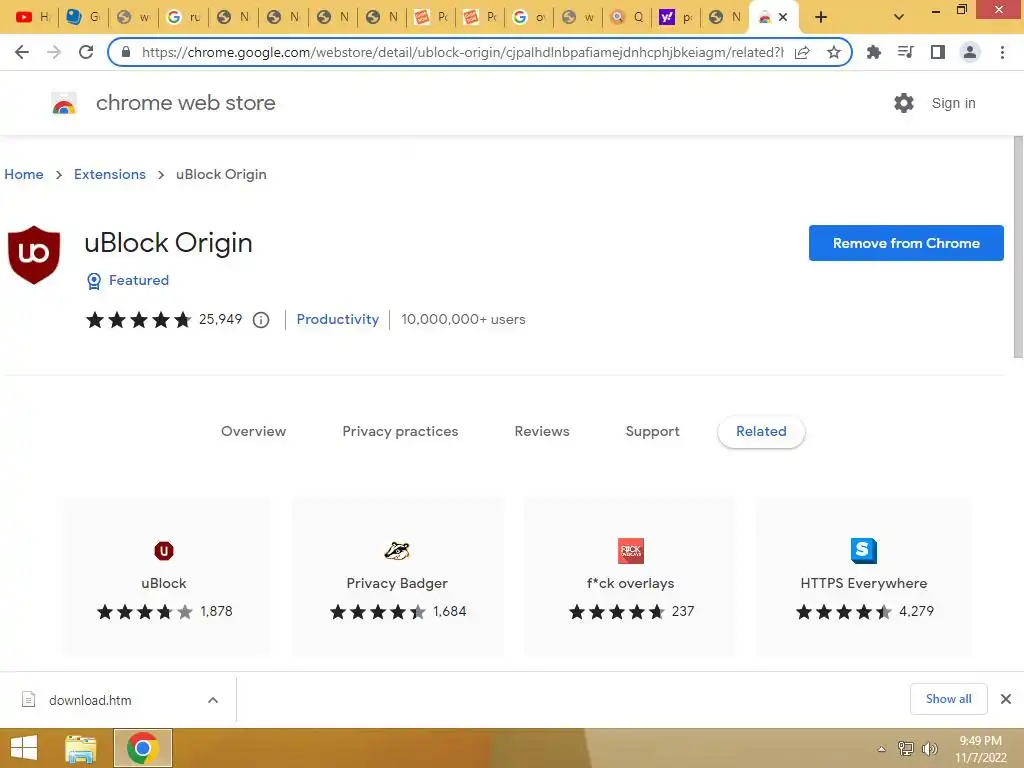Open the uBlock related extension card
The height and width of the screenshot is (768, 1024).
click(x=164, y=576)
